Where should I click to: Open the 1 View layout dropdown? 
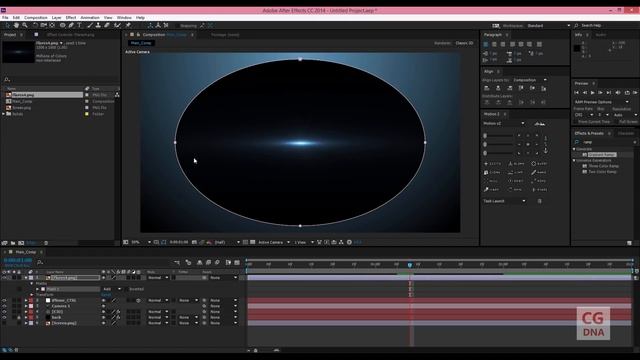304,242
